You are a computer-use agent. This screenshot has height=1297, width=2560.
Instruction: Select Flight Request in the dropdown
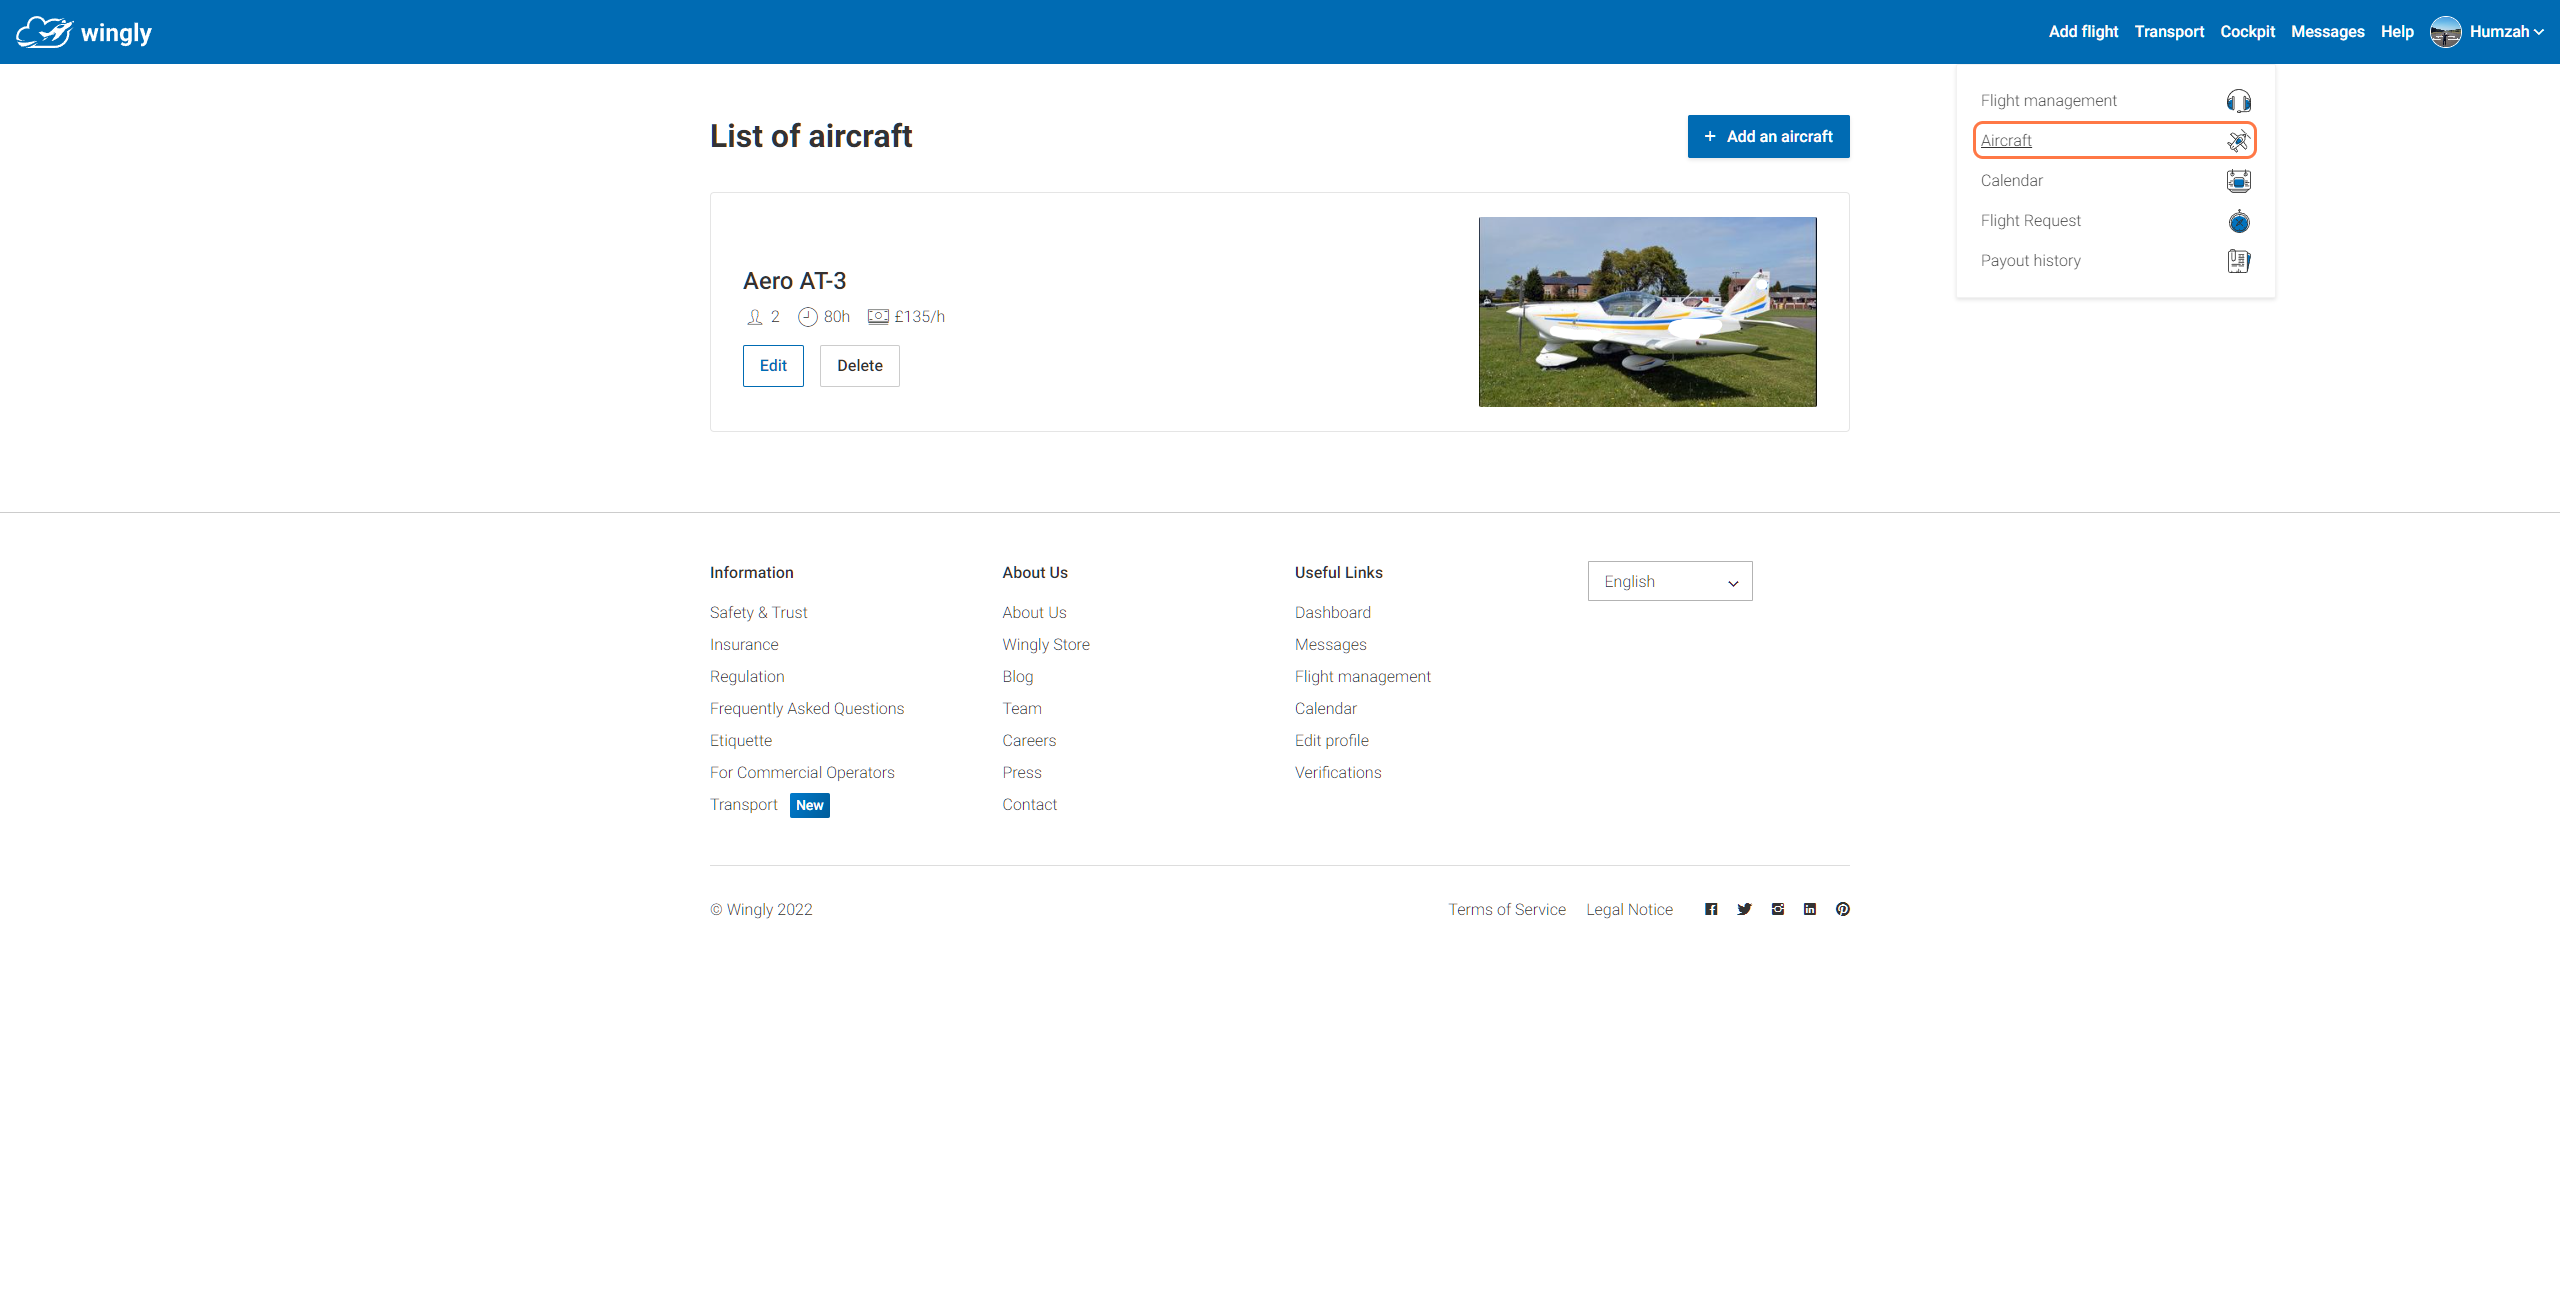point(2115,221)
